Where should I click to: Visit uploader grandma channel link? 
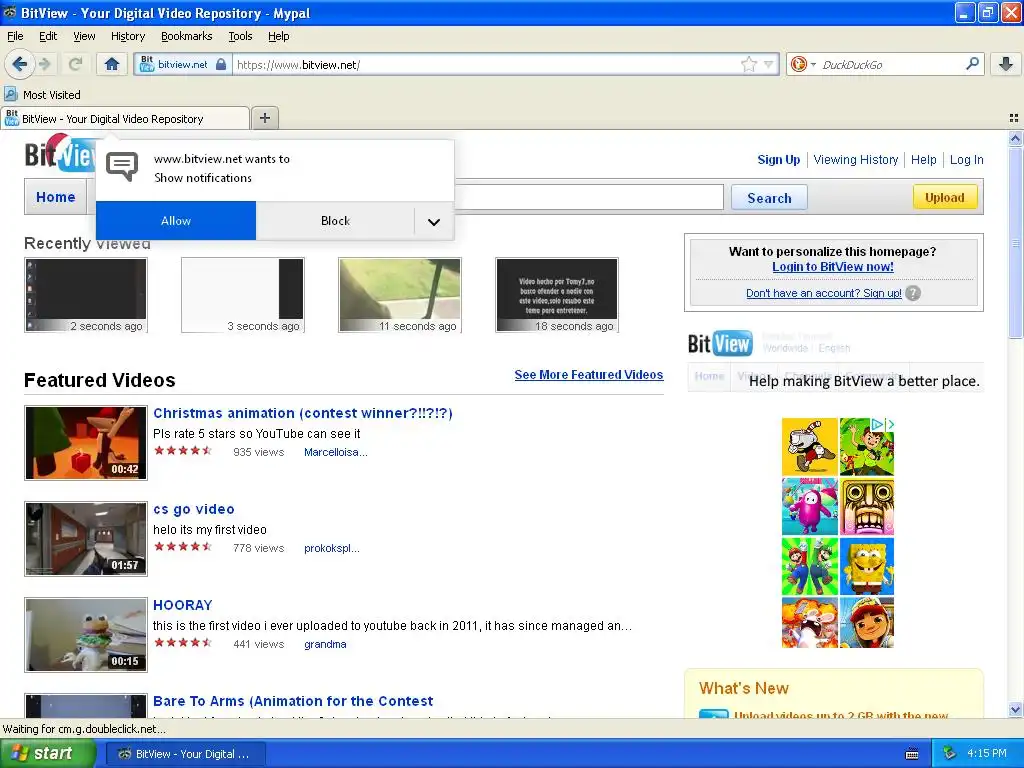tap(325, 644)
